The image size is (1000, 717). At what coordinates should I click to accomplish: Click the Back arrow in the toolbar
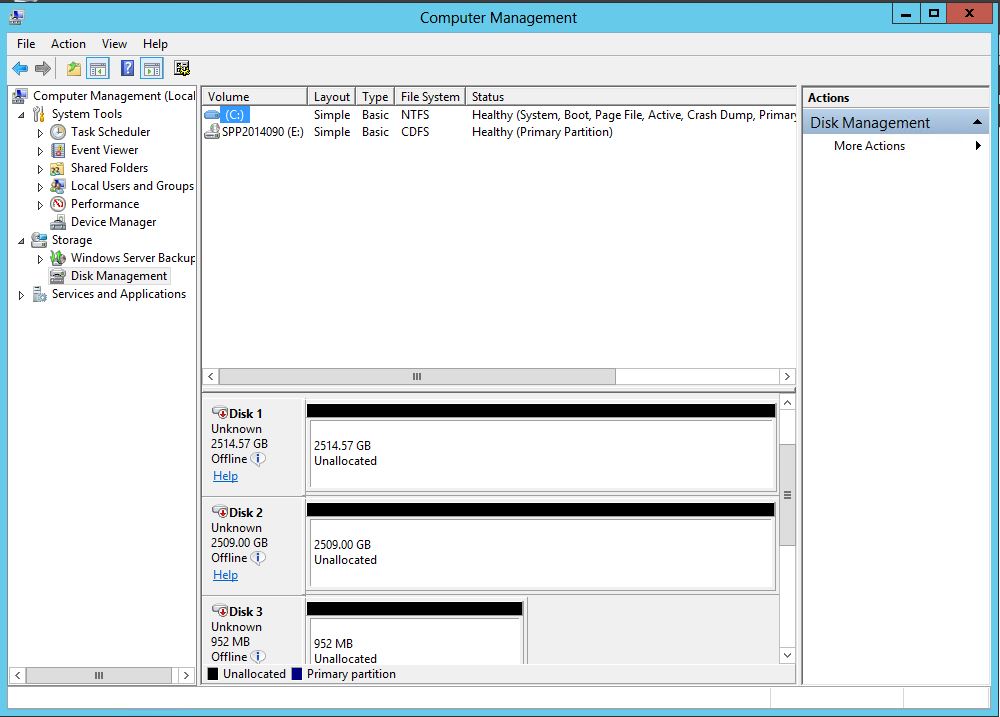[x=20, y=68]
